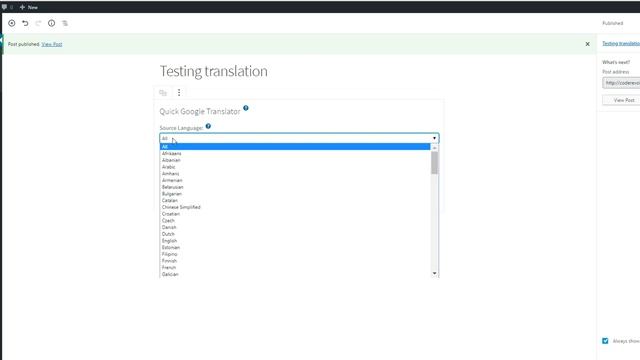640x360 pixels.
Task: Open block More options menu
Action: click(179, 93)
